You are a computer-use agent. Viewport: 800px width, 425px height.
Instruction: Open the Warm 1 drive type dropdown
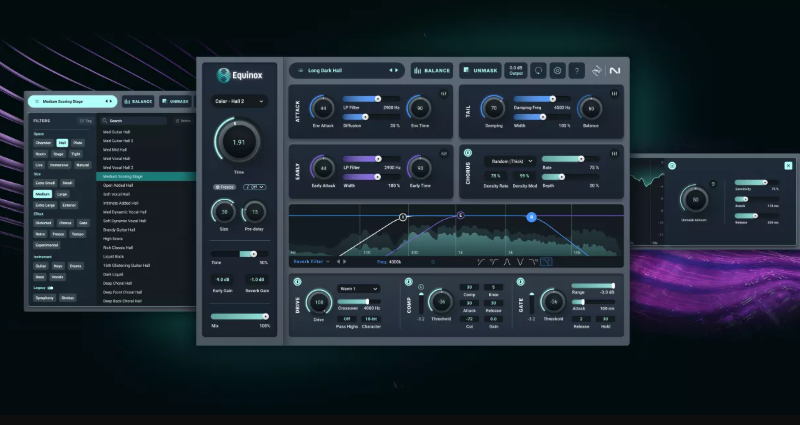point(359,288)
